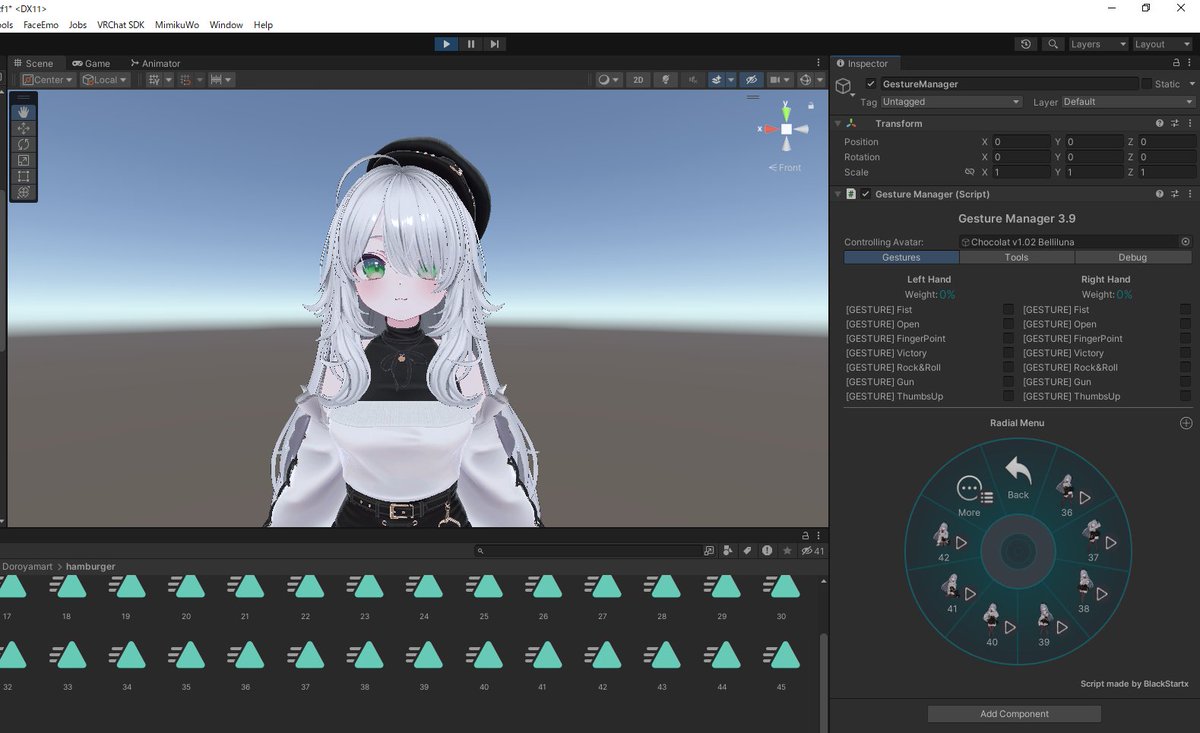Click the Add Component button
This screenshot has height=733, width=1200.
click(x=1014, y=713)
